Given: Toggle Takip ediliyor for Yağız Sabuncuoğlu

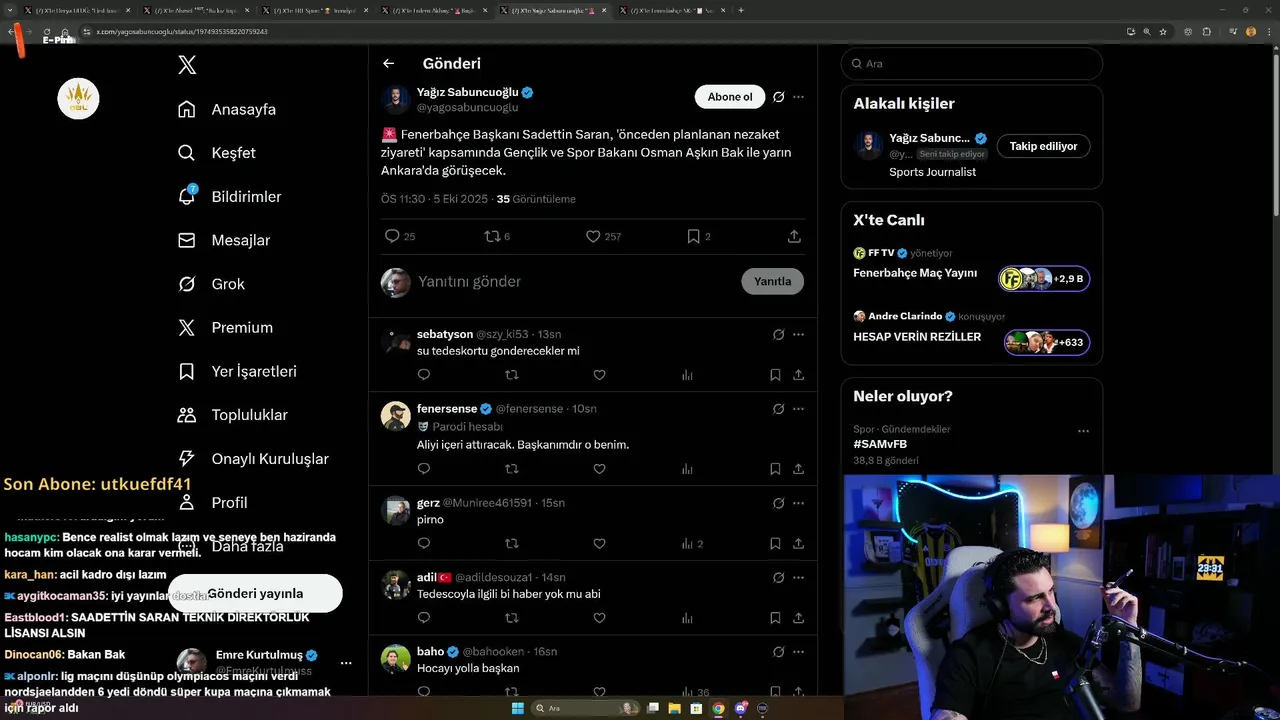Looking at the screenshot, I should point(1043,146).
